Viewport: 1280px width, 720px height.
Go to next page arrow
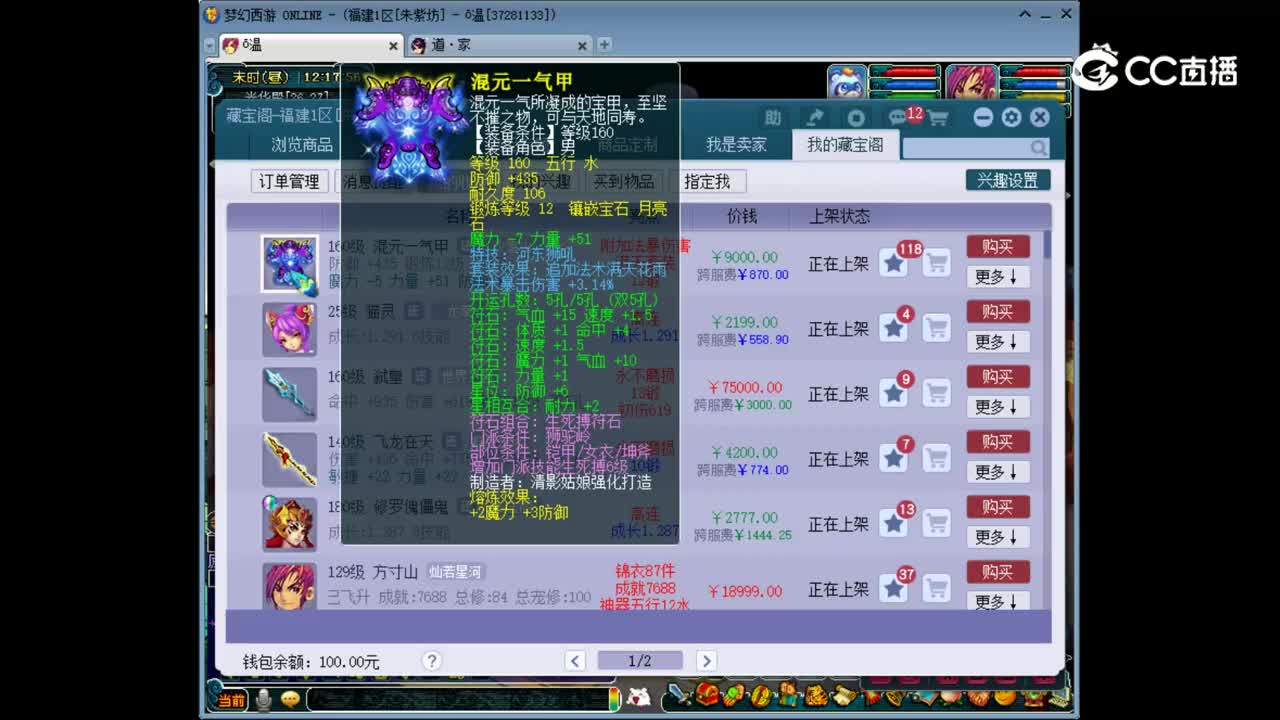[x=706, y=660]
